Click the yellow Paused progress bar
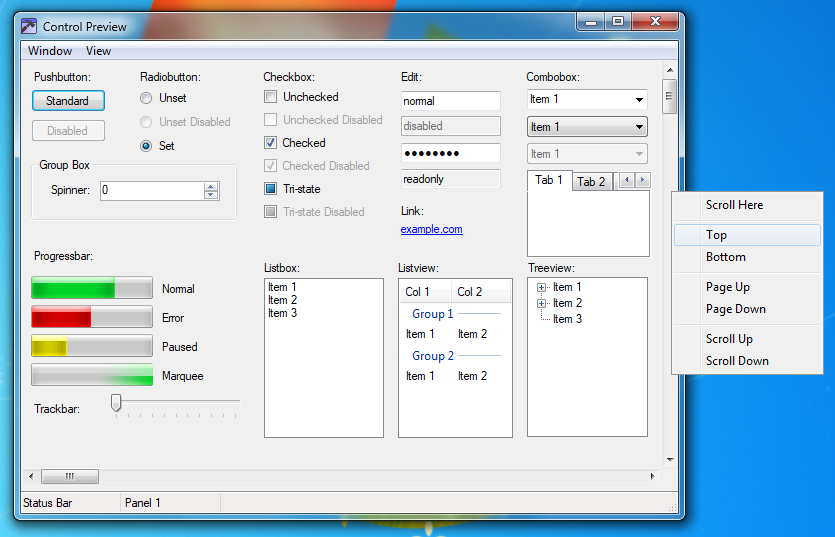Image resolution: width=835 pixels, height=537 pixels. 92,346
